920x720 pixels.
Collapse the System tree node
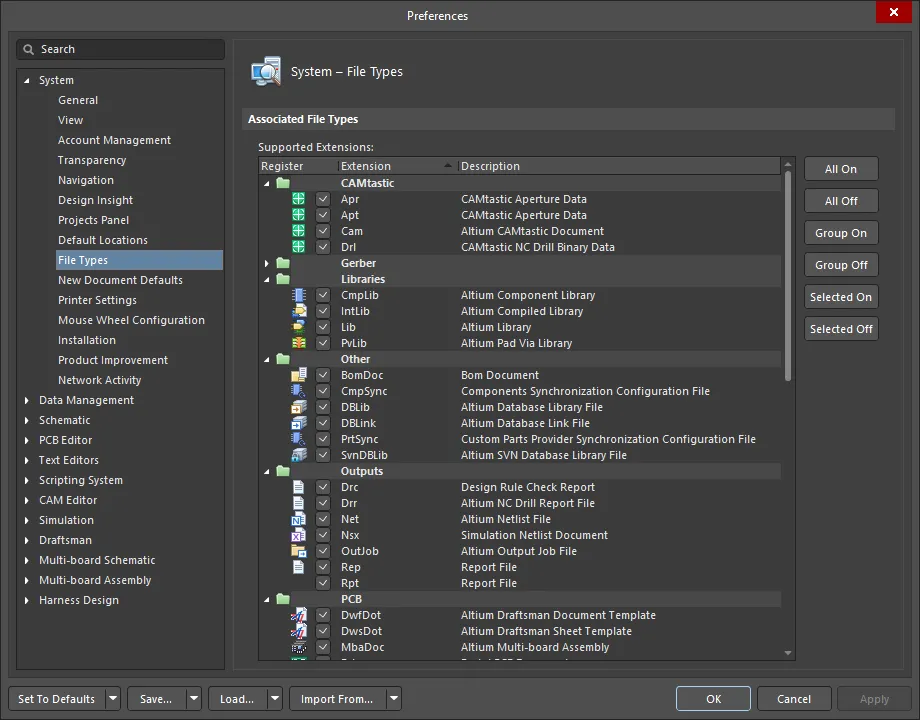[26, 80]
